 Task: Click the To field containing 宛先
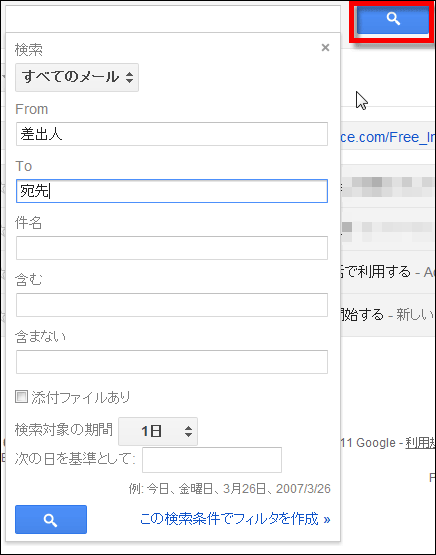click(172, 191)
